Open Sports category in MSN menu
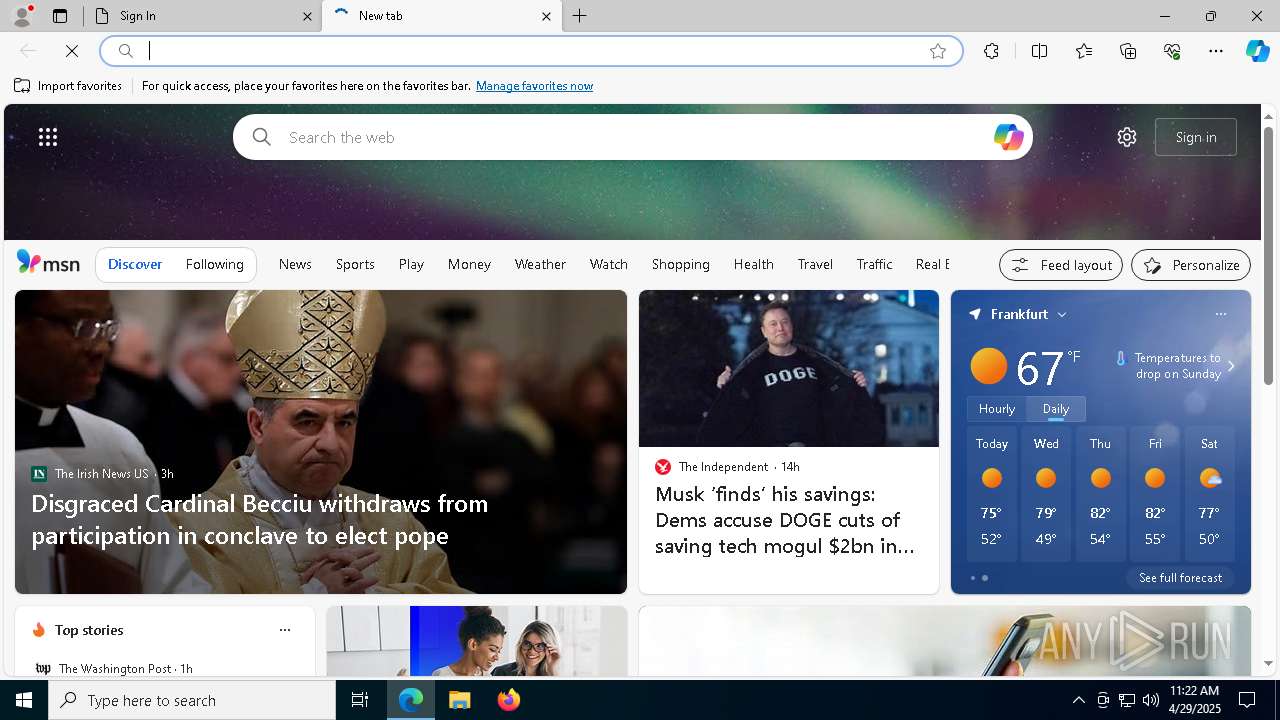 pyautogui.click(x=355, y=264)
